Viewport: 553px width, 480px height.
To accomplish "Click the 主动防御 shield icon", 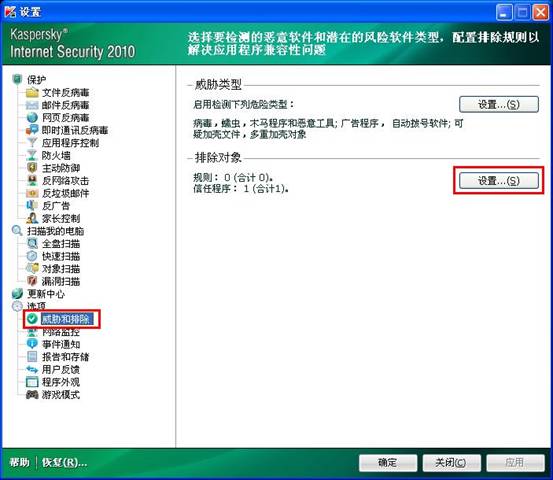I will click(x=32, y=168).
